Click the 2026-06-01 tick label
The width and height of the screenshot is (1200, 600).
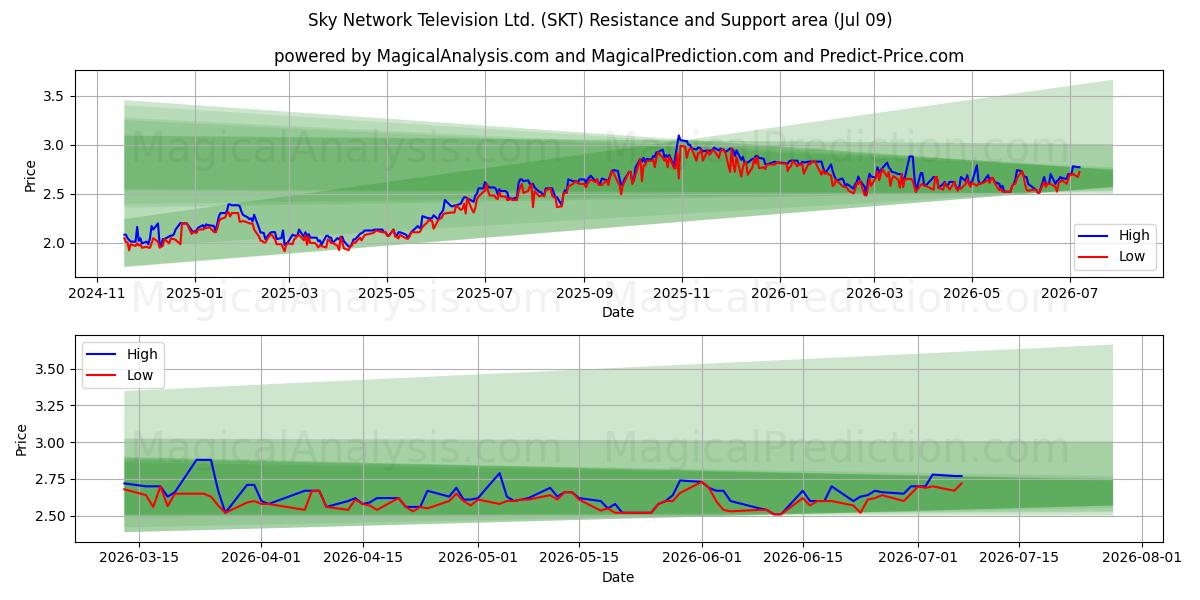click(x=702, y=558)
